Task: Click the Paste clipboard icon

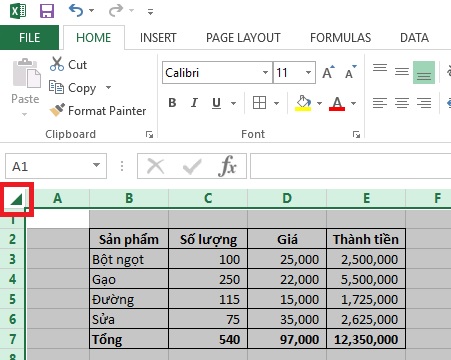Action: click(x=26, y=73)
